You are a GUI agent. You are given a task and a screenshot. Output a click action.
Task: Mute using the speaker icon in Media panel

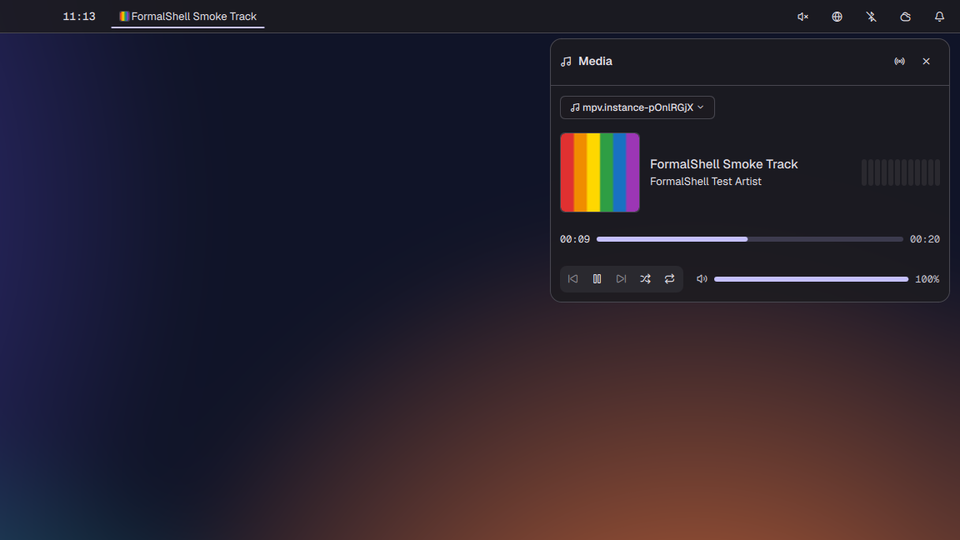(702, 279)
